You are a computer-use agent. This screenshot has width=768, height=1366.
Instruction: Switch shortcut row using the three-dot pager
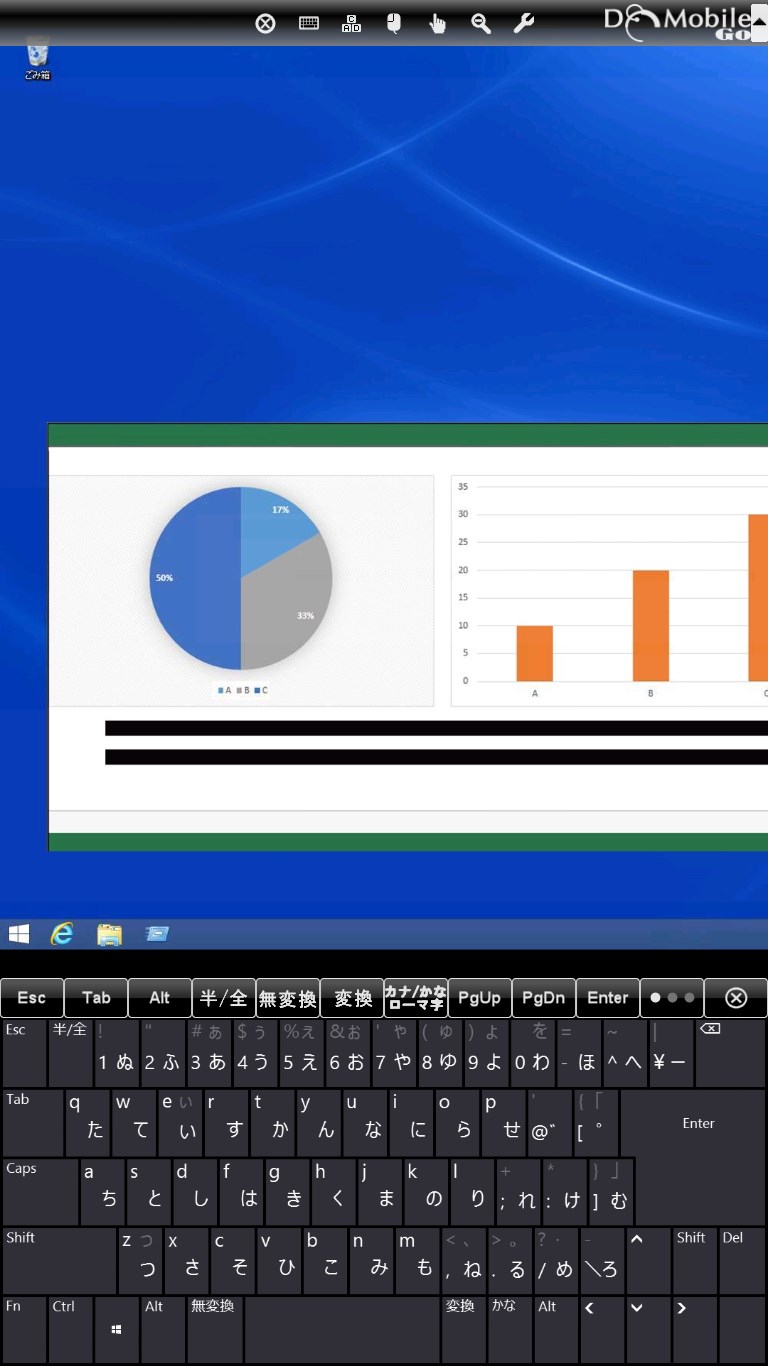pos(671,998)
